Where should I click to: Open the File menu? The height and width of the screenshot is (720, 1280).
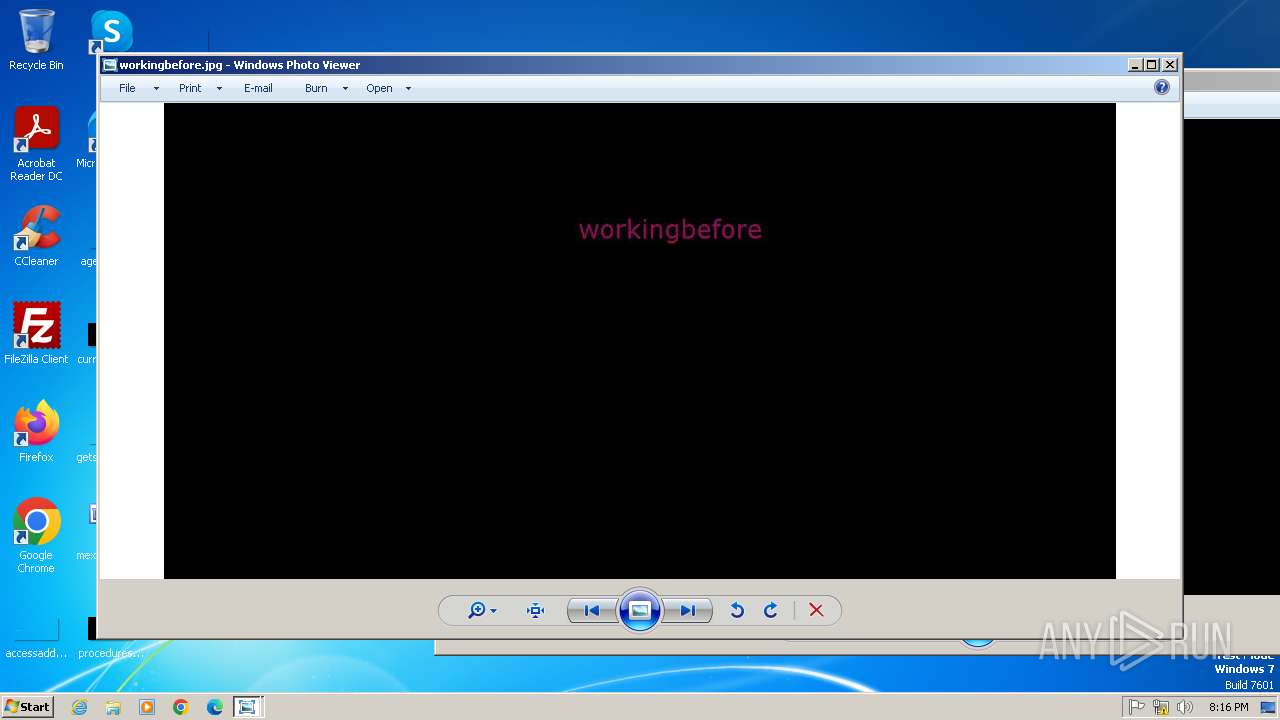pos(127,88)
